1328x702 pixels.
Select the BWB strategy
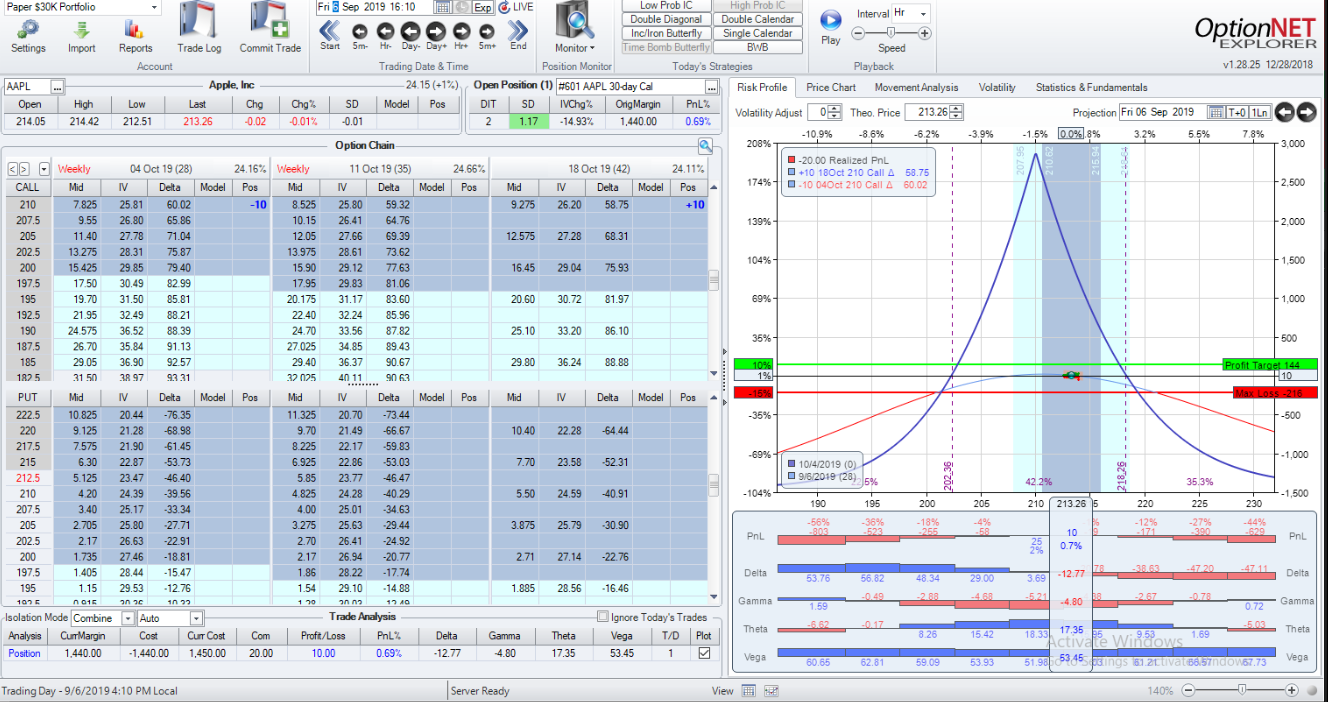point(758,47)
